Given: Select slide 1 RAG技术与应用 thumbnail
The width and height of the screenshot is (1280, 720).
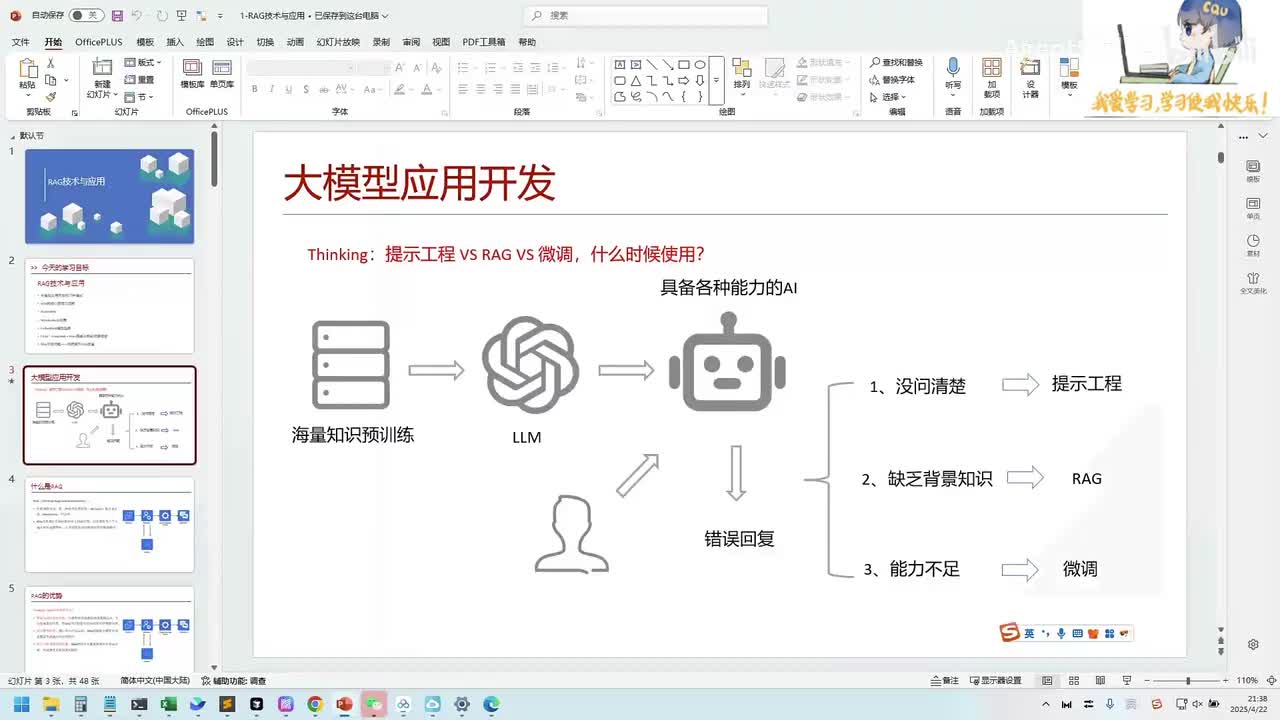Looking at the screenshot, I should tap(109, 196).
